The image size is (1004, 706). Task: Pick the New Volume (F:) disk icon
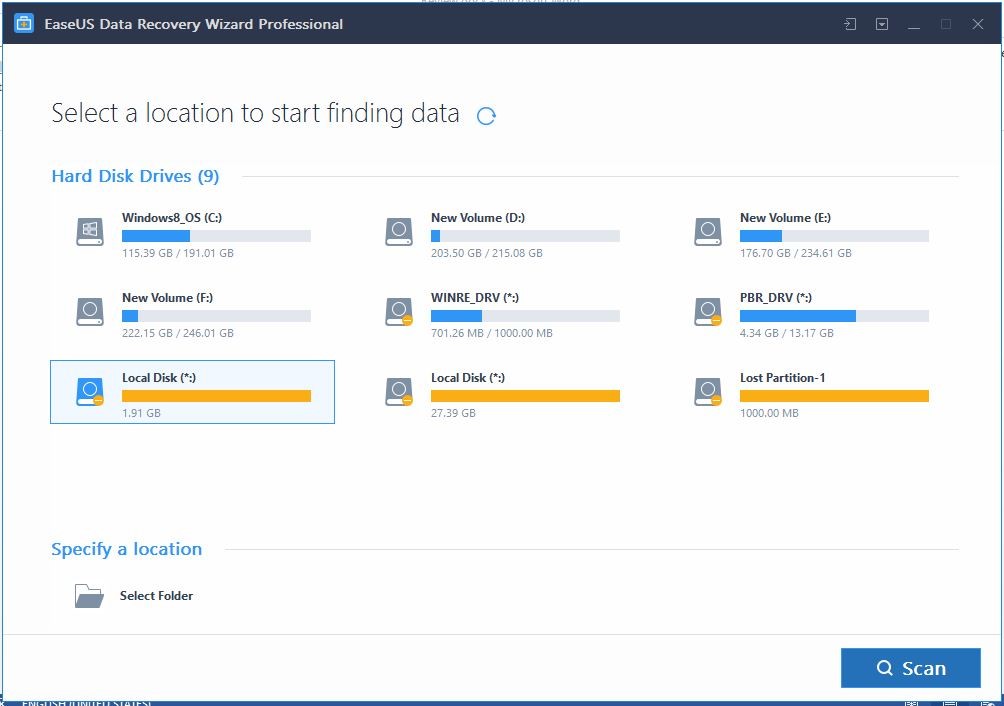90,311
